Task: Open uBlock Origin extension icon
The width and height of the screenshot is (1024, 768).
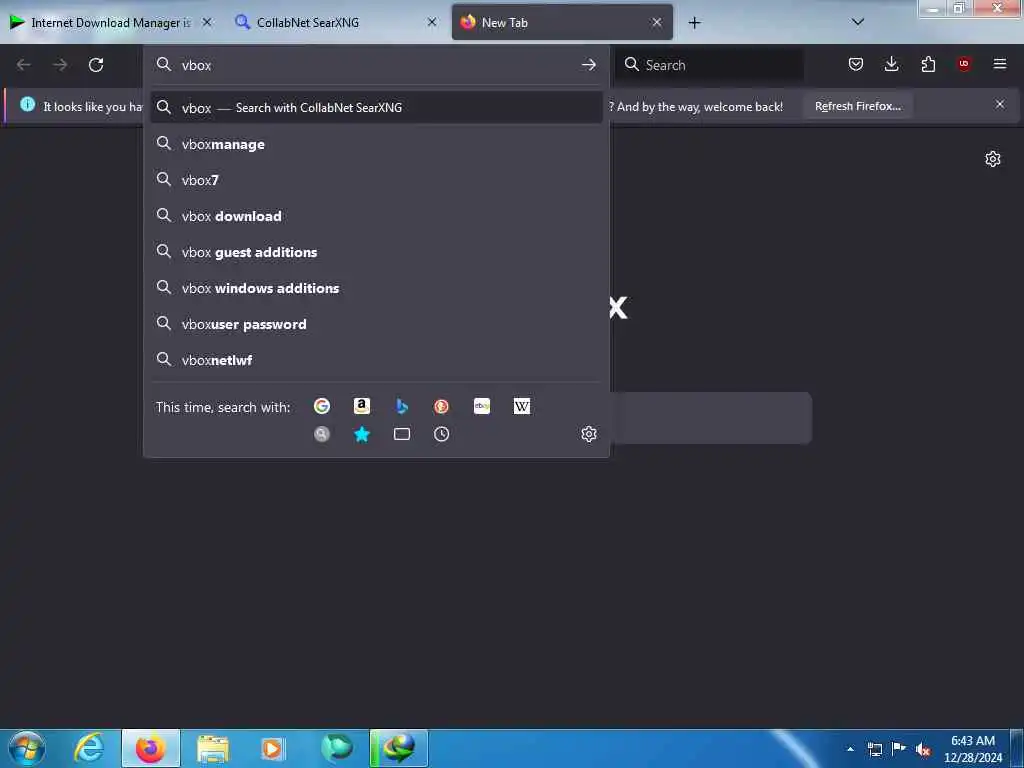Action: 964,64
